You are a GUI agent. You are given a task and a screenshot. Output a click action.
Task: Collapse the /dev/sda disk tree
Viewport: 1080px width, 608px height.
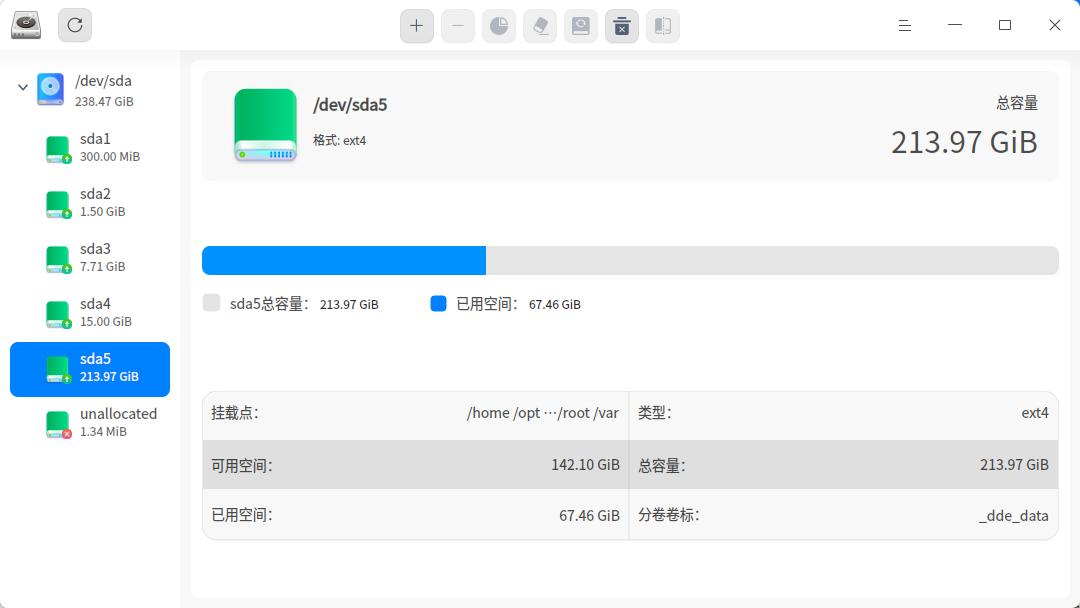(23, 87)
